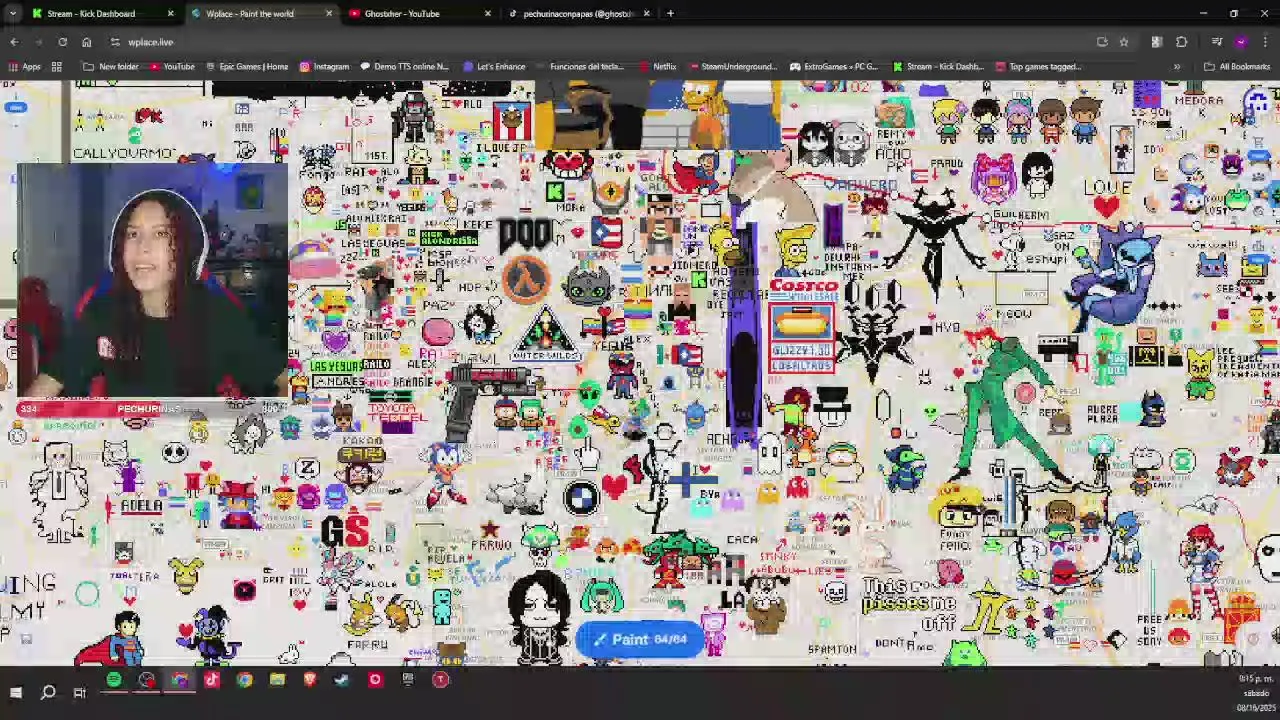Screen dimensions: 1280x720
Task: Go back to previous page
Action: coord(14,42)
